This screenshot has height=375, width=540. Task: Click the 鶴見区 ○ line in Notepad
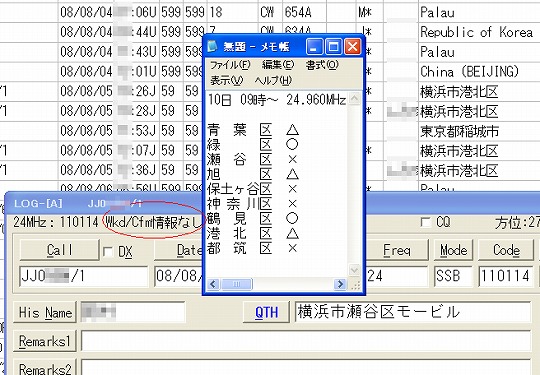pyautogui.click(x=253, y=219)
